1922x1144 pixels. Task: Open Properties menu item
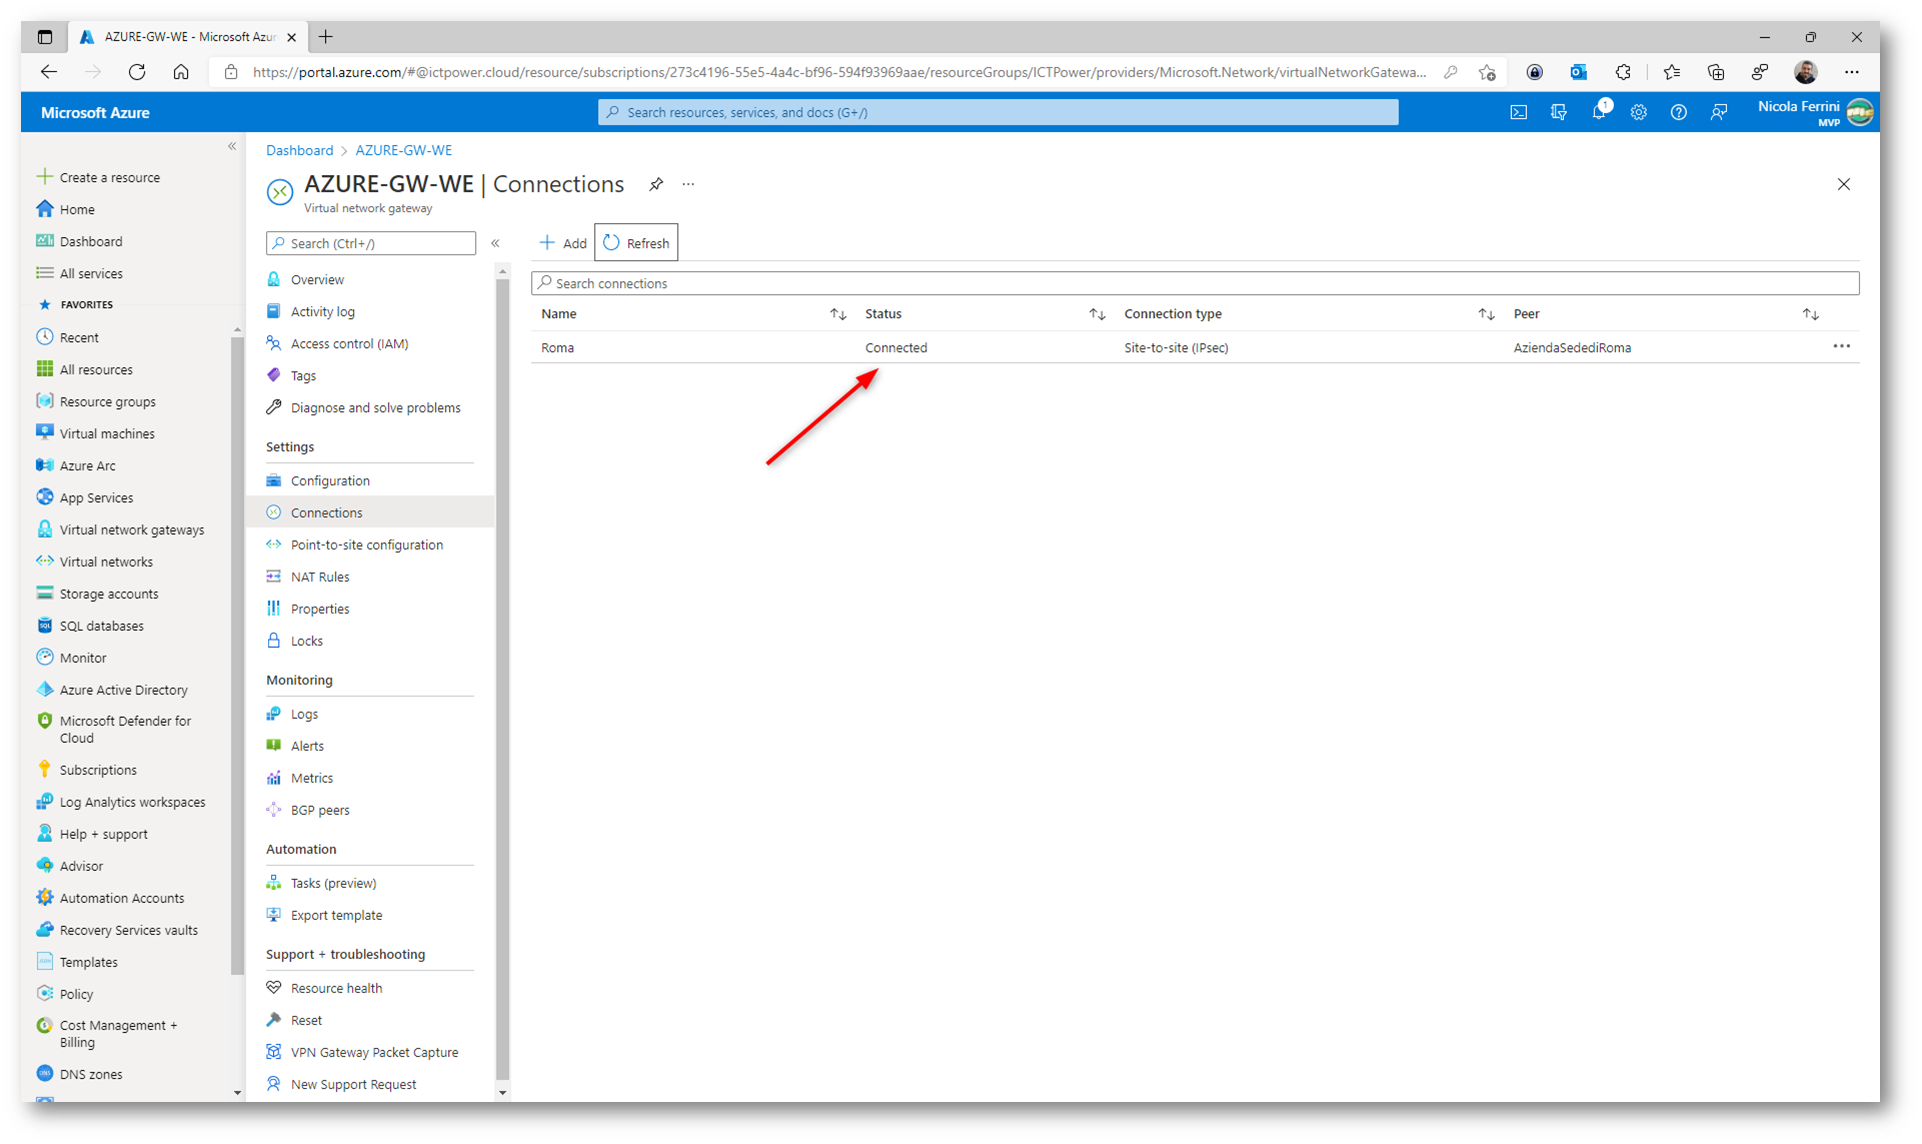pyautogui.click(x=320, y=609)
